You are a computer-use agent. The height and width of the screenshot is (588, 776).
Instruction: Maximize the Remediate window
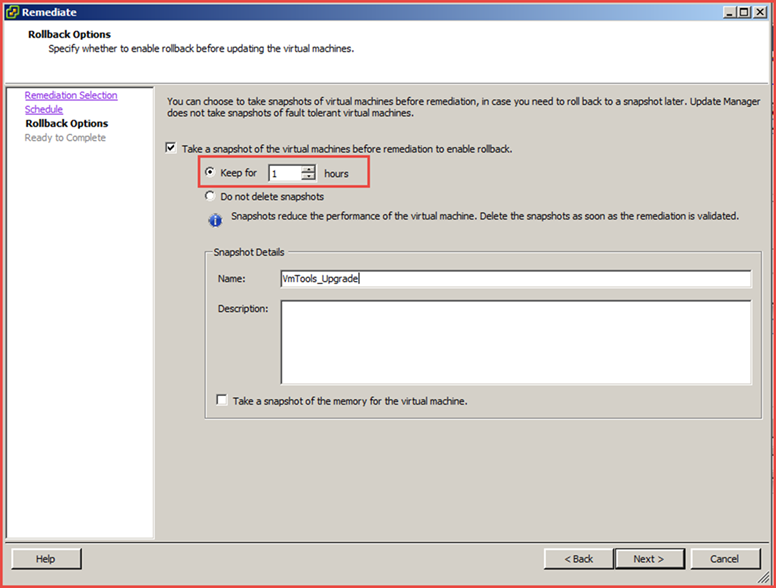click(x=744, y=12)
